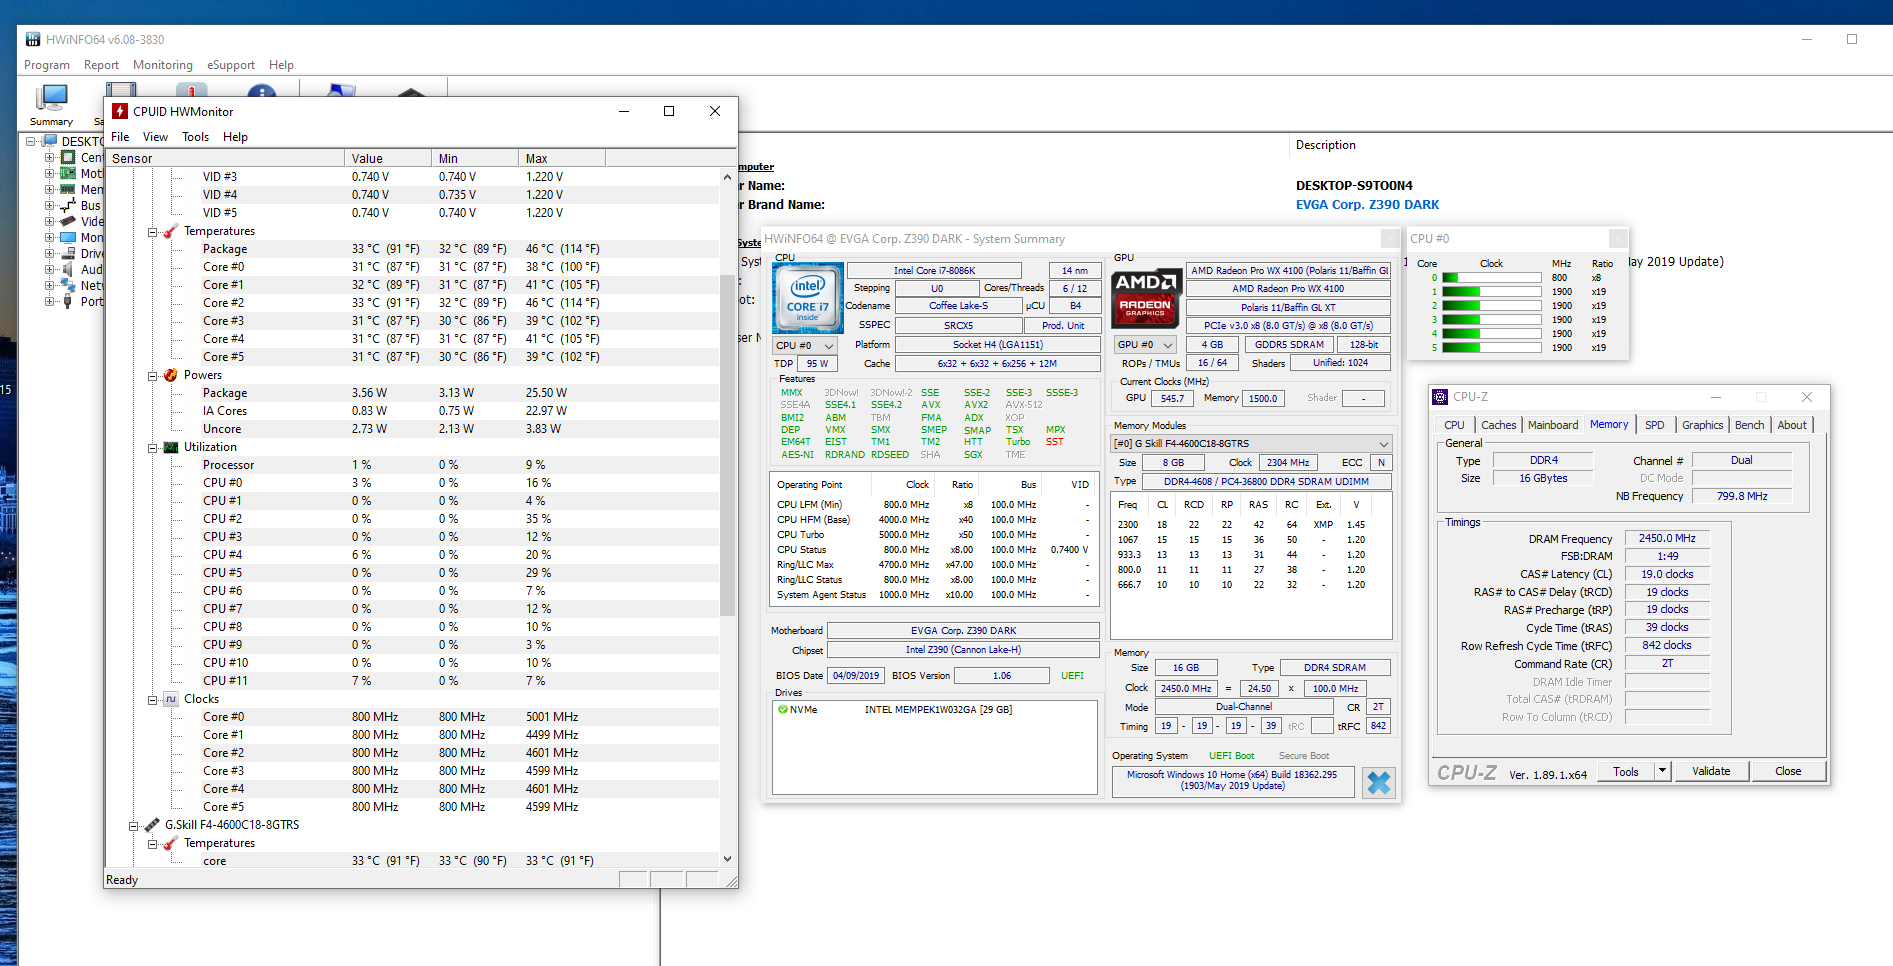Open the Tools menu in HWMonitor
The image size is (1893, 966).
196,137
